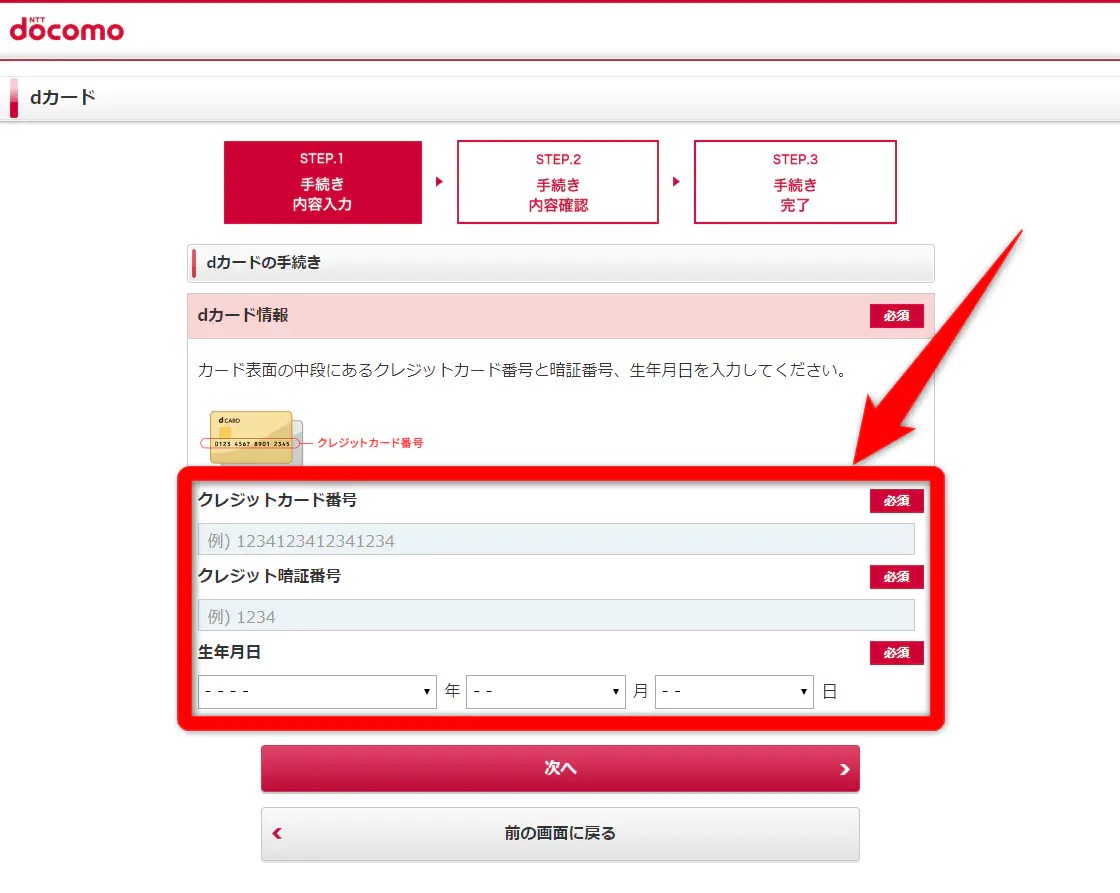Click the 前の画面に戻る button
This screenshot has width=1120, height=893.
click(560, 834)
